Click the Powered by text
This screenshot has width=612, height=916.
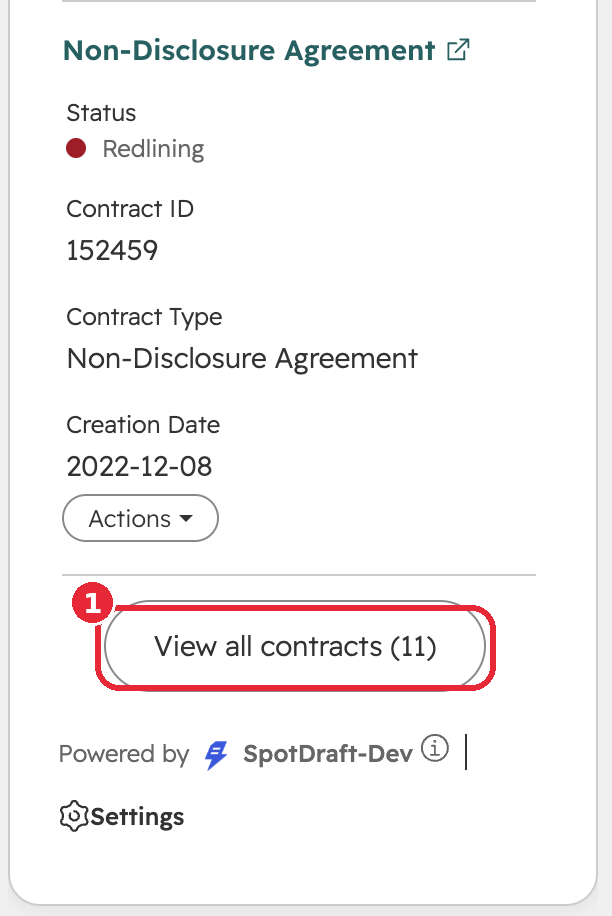124,754
